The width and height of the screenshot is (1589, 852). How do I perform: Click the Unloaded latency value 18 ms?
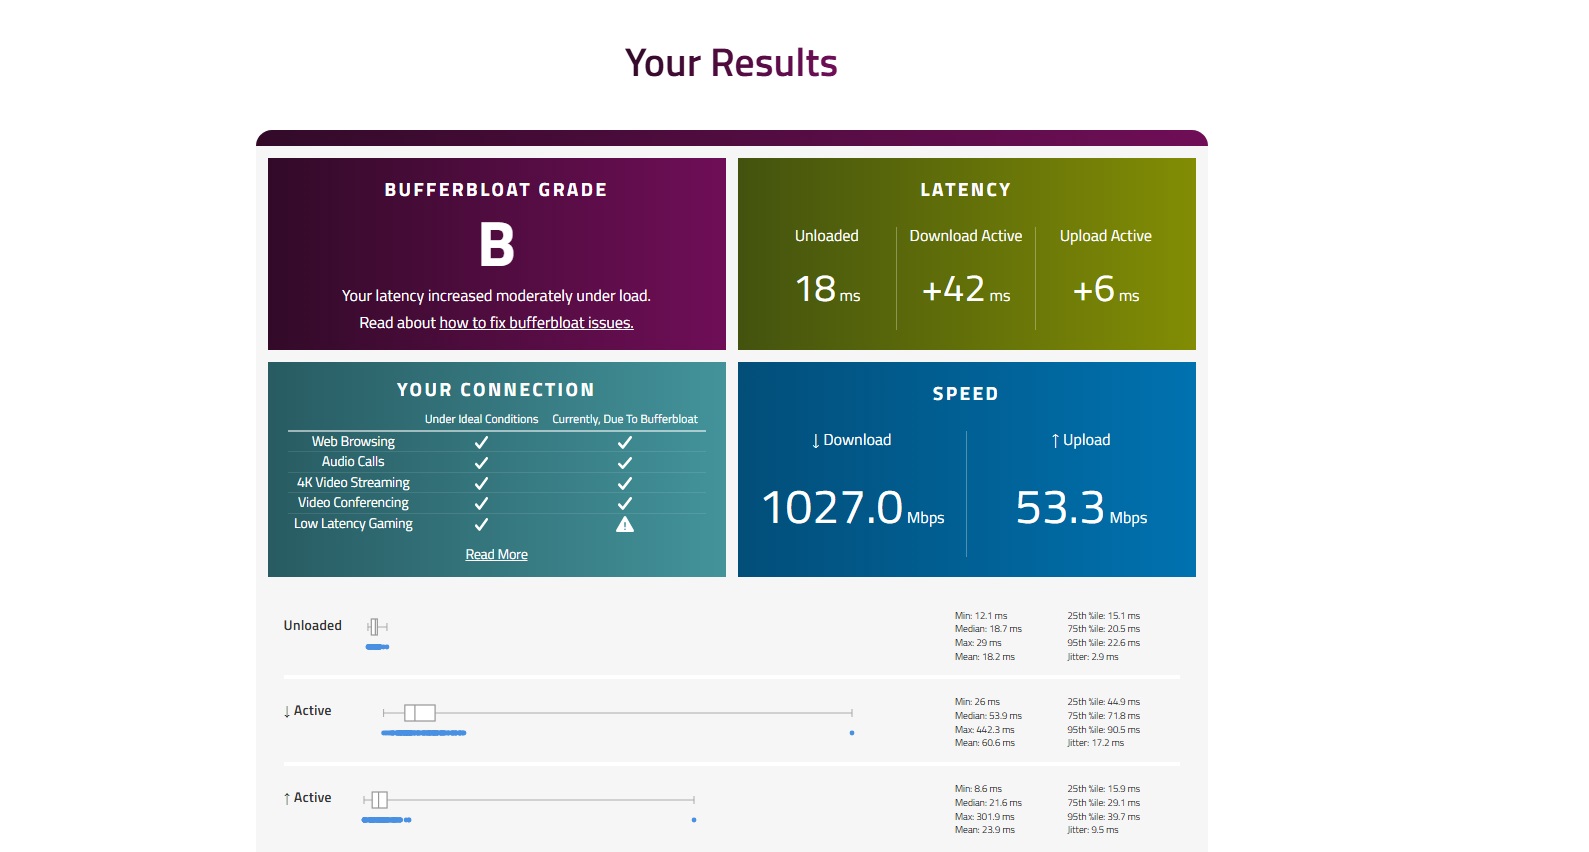tap(827, 290)
